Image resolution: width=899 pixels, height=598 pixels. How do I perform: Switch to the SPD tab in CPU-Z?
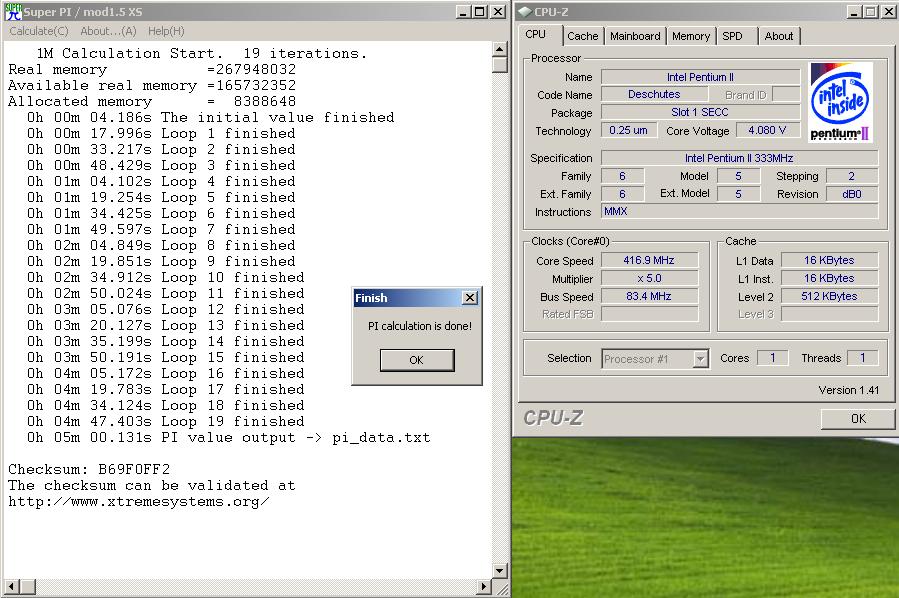pos(732,36)
